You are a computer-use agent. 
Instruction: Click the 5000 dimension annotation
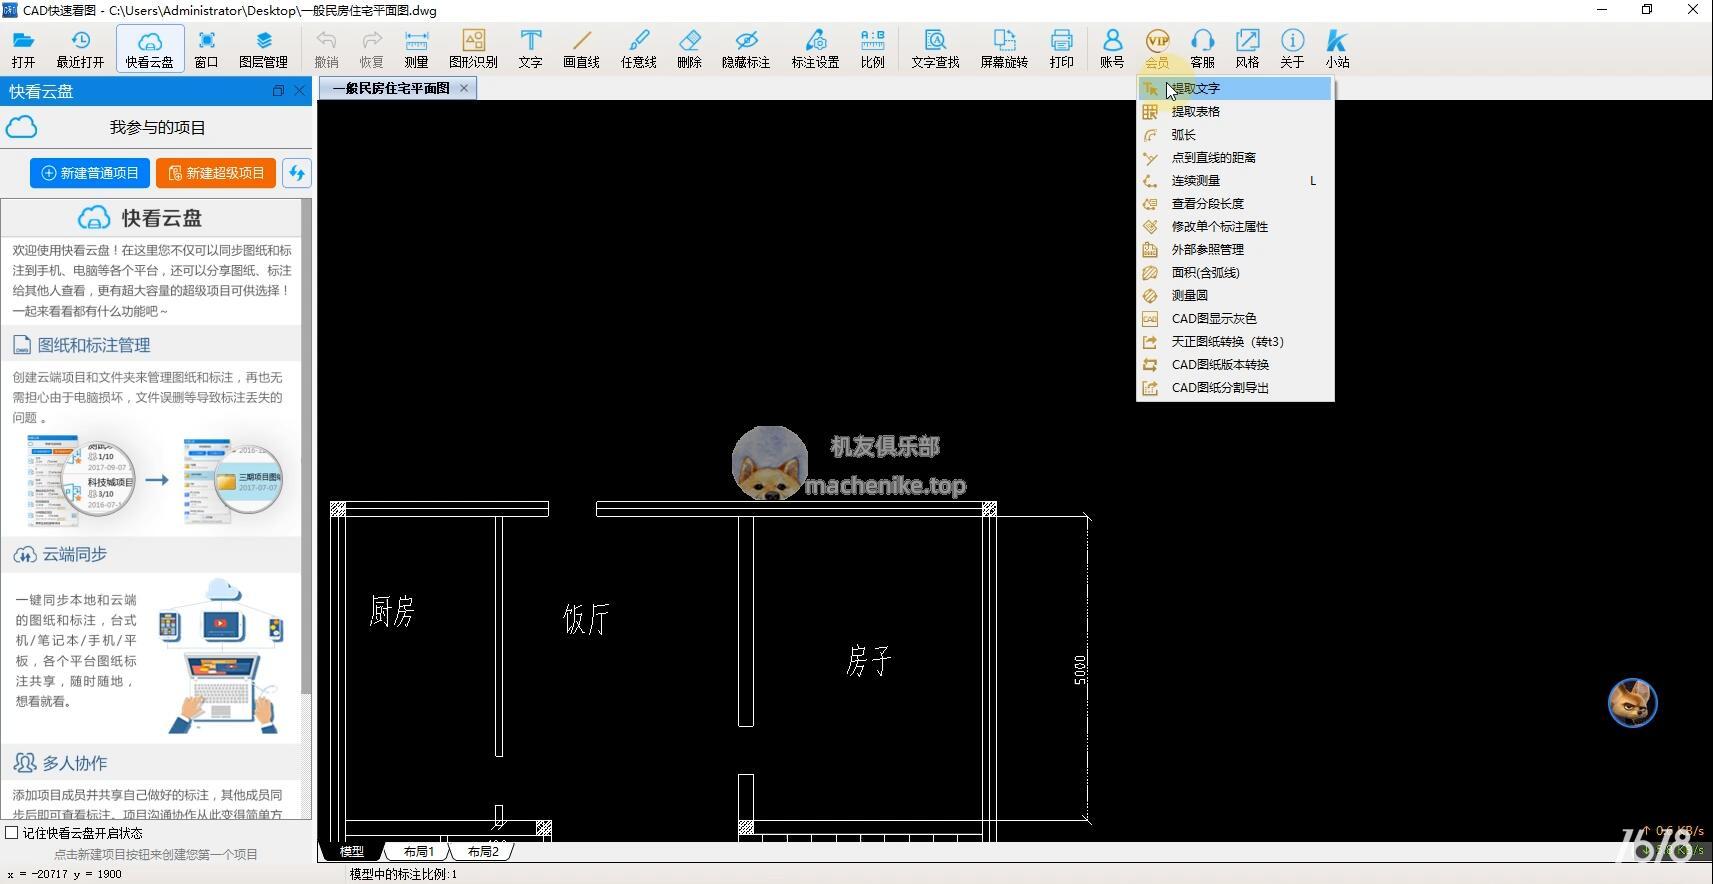1080,670
